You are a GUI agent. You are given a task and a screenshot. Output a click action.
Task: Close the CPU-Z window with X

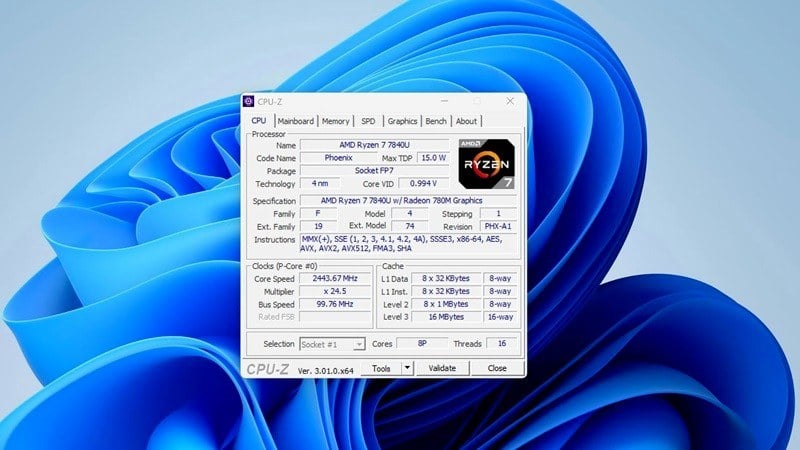click(x=510, y=101)
